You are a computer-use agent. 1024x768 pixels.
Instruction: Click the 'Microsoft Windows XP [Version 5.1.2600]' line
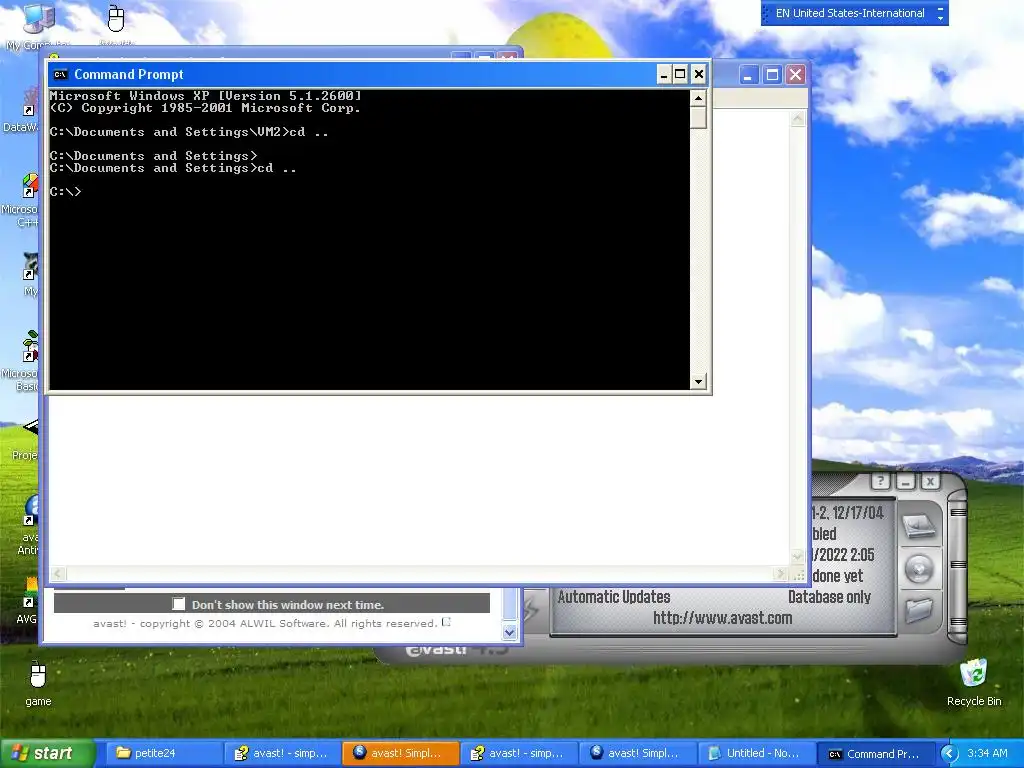[x=205, y=96]
